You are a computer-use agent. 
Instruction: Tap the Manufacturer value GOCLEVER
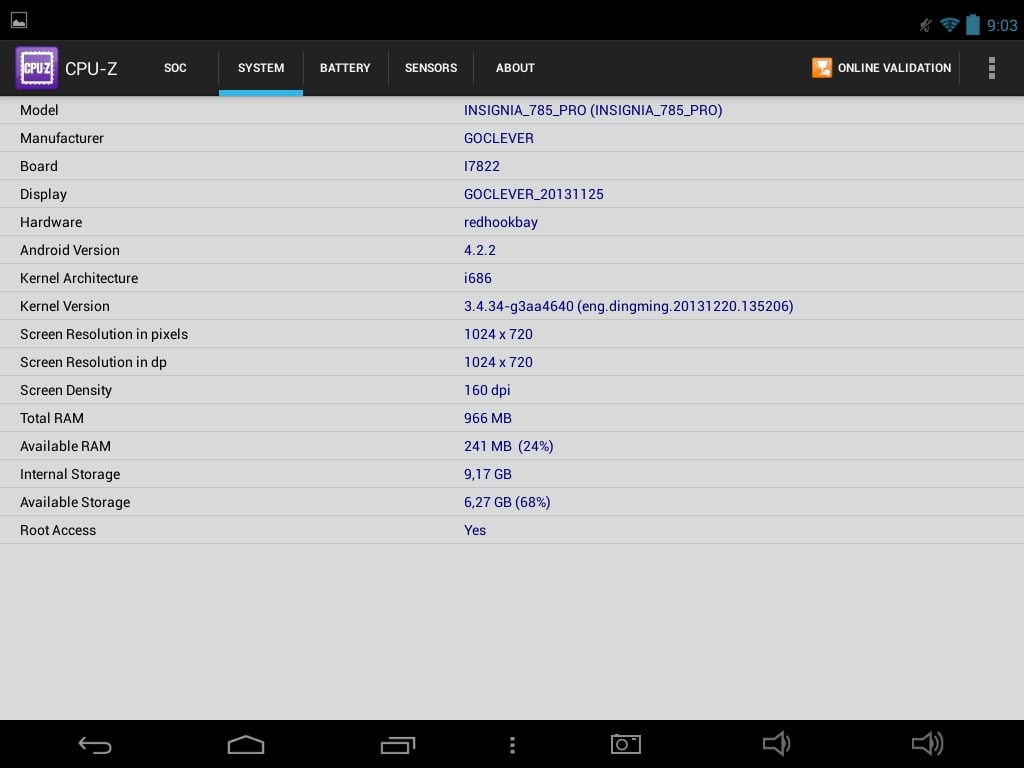pos(499,138)
